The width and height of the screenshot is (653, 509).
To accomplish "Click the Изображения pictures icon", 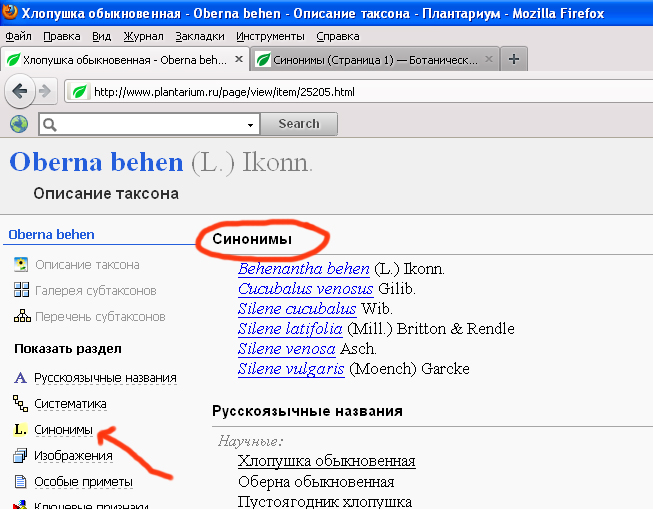I will click(x=20, y=456).
